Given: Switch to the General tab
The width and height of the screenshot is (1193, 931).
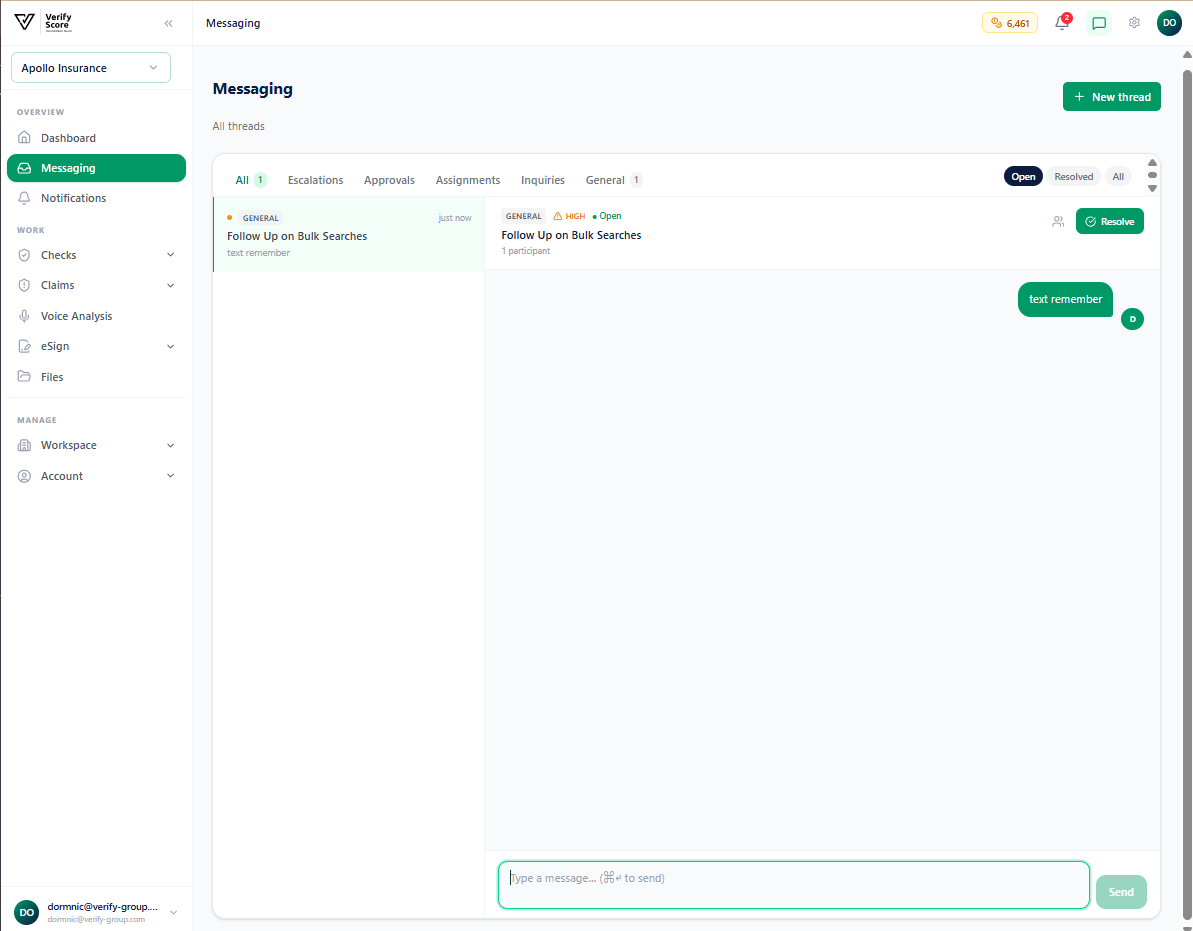Looking at the screenshot, I should point(613,180).
